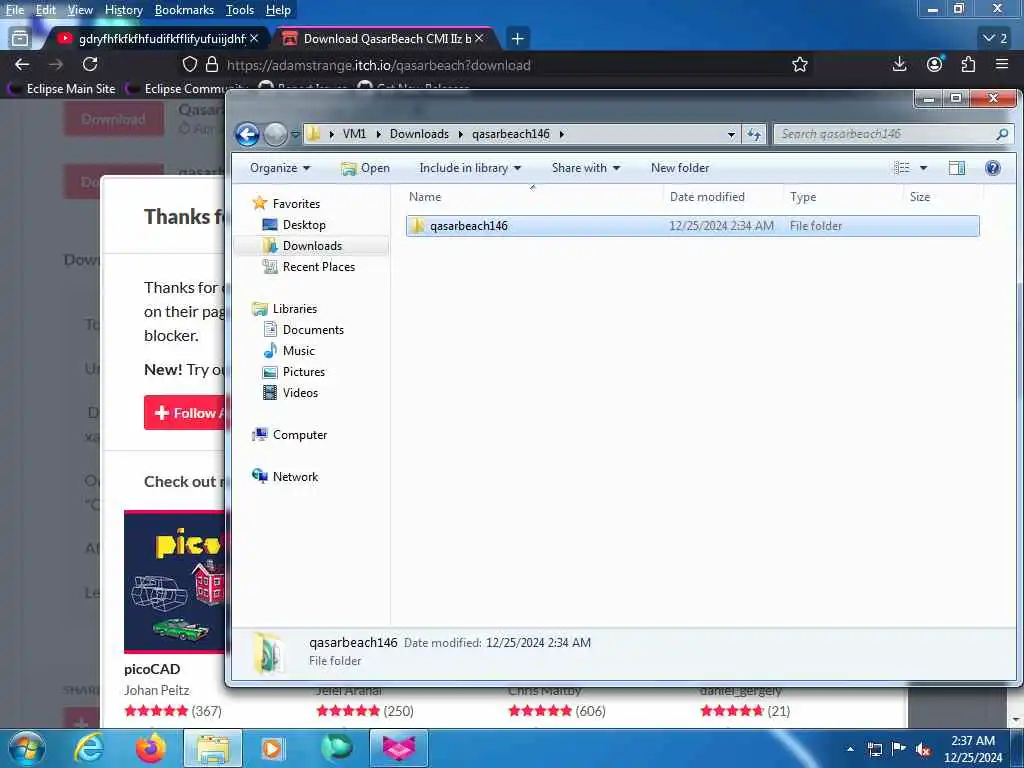Sort by Size column header
The image size is (1024, 768).
point(920,197)
